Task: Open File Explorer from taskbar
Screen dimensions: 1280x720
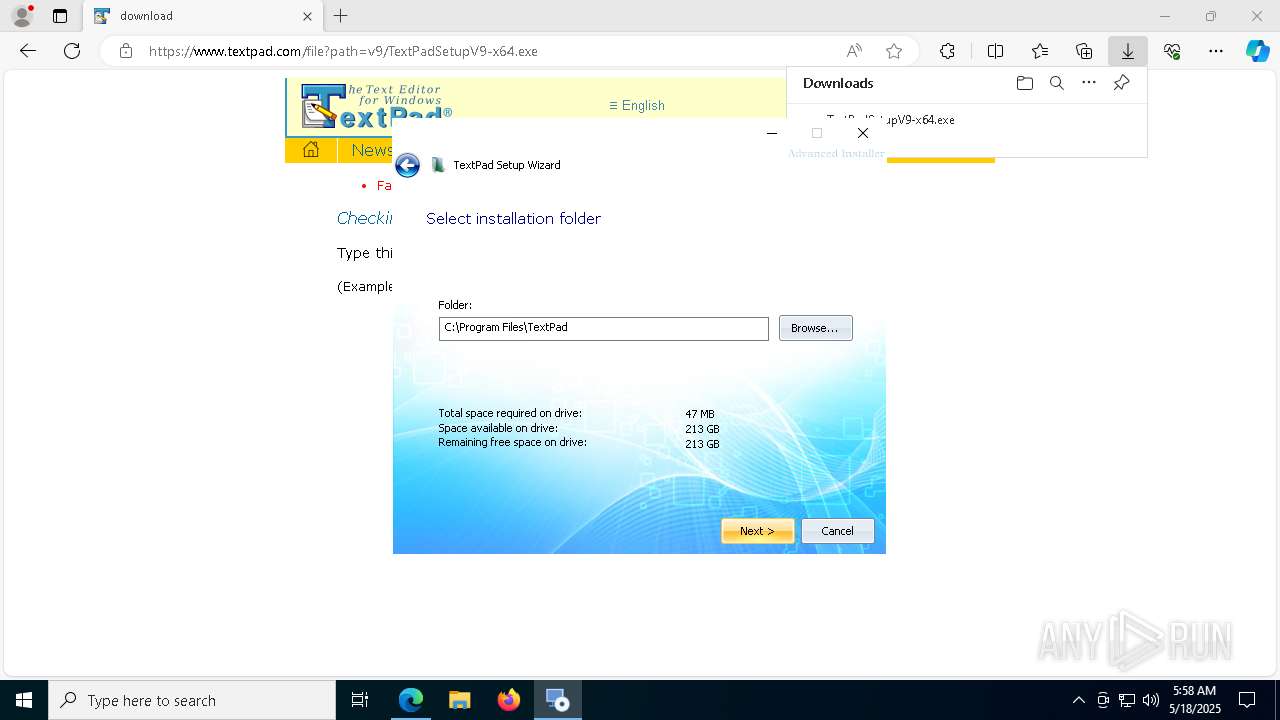Action: point(460,700)
